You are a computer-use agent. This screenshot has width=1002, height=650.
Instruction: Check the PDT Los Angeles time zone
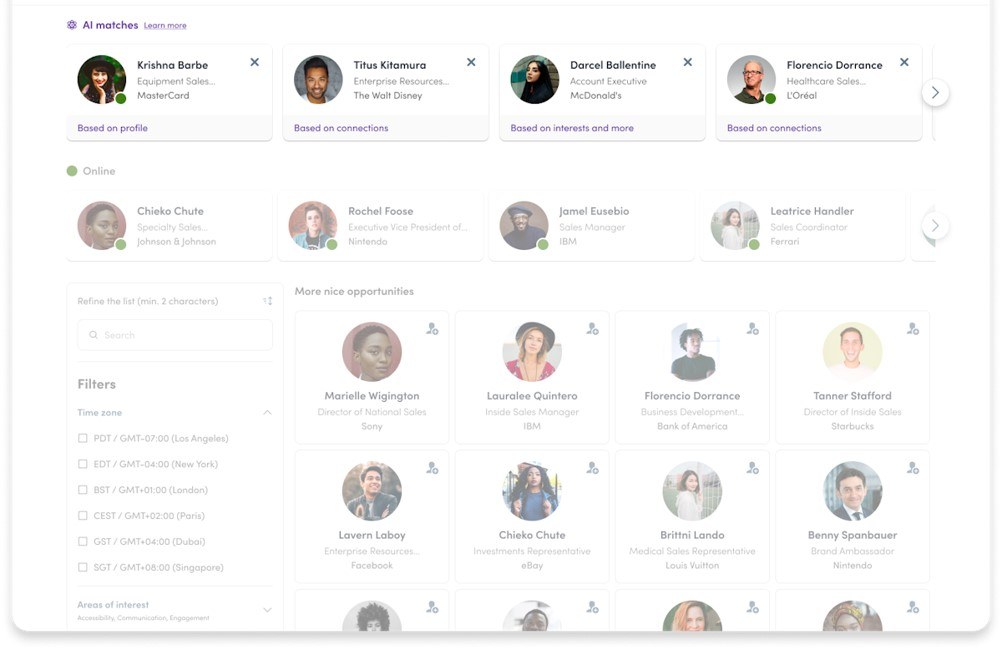83,438
